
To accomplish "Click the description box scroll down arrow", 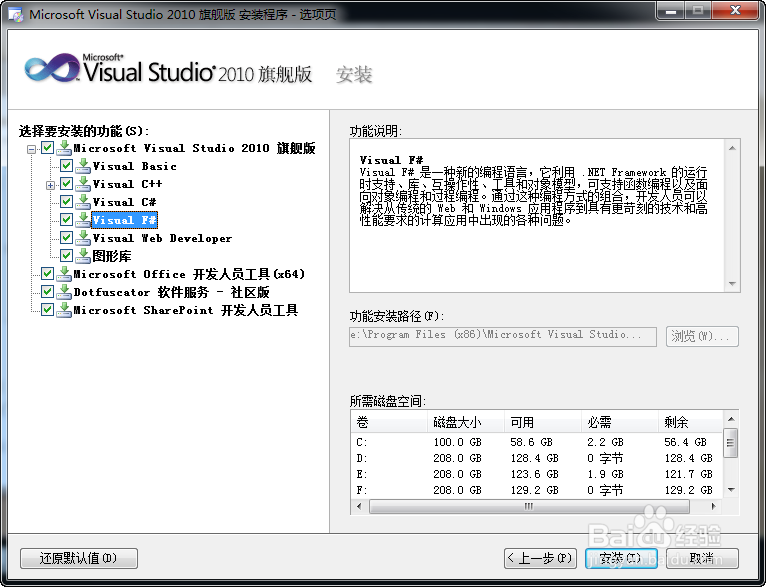I will pos(732,284).
